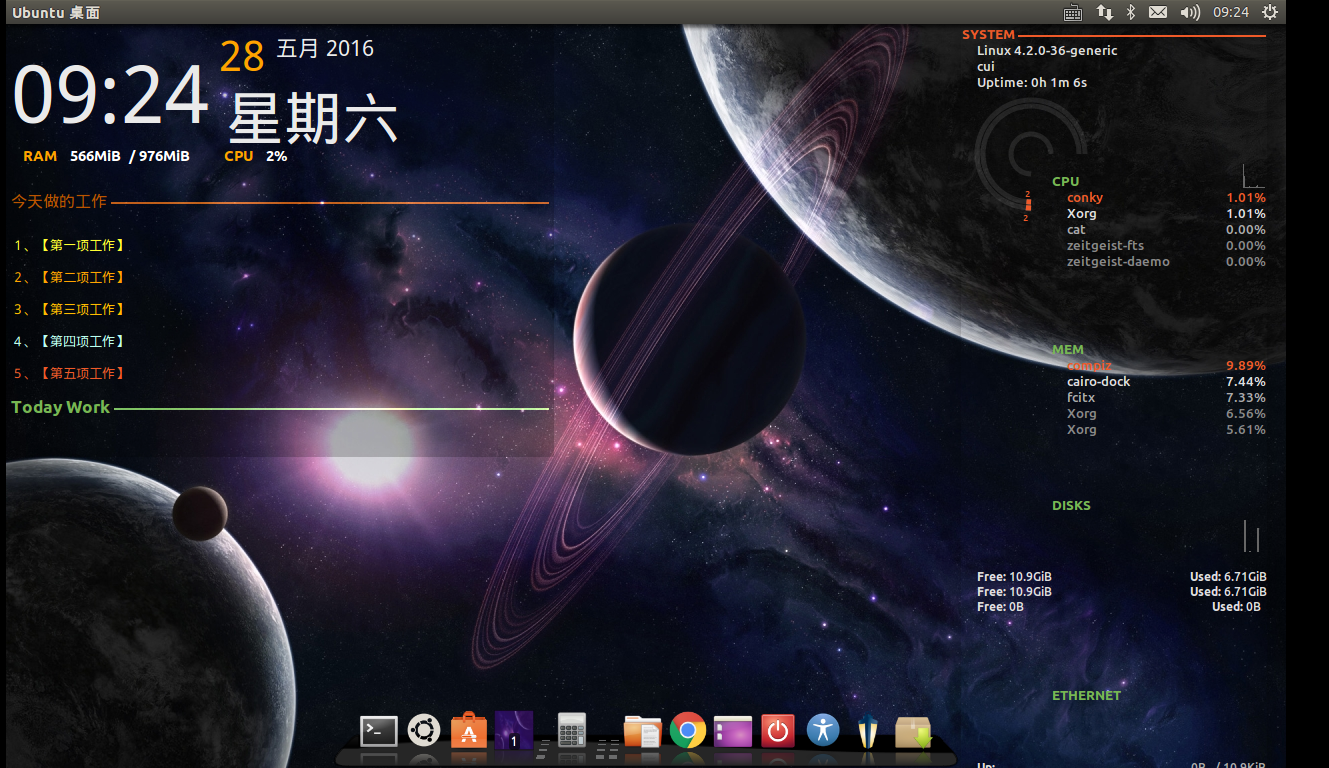Click the cairo-dock memory row
This screenshot has width=1329, height=768.
click(x=1166, y=382)
